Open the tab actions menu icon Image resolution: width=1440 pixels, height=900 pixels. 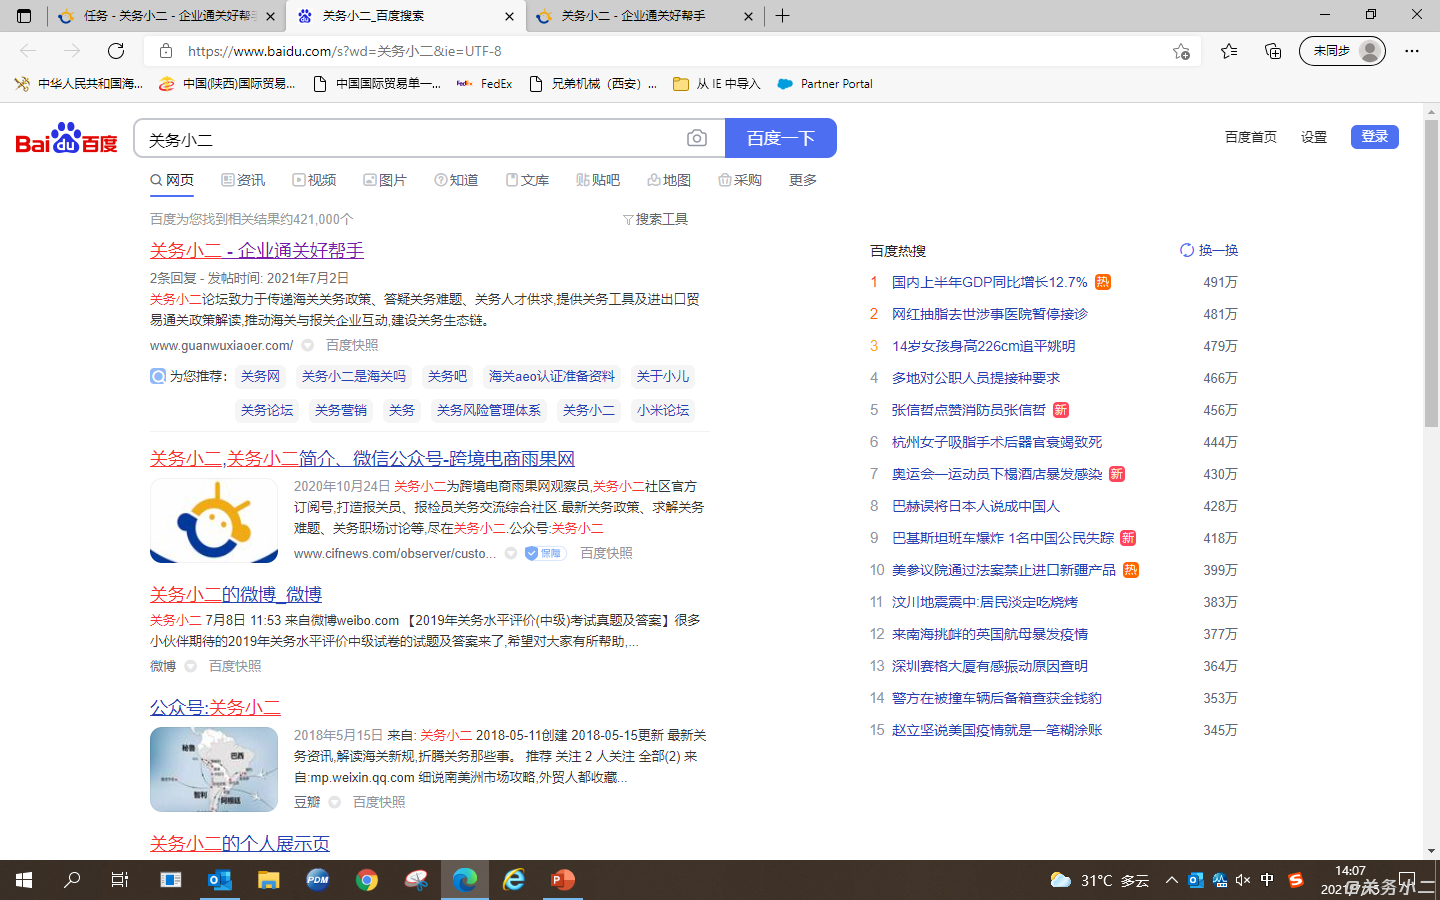[24, 16]
